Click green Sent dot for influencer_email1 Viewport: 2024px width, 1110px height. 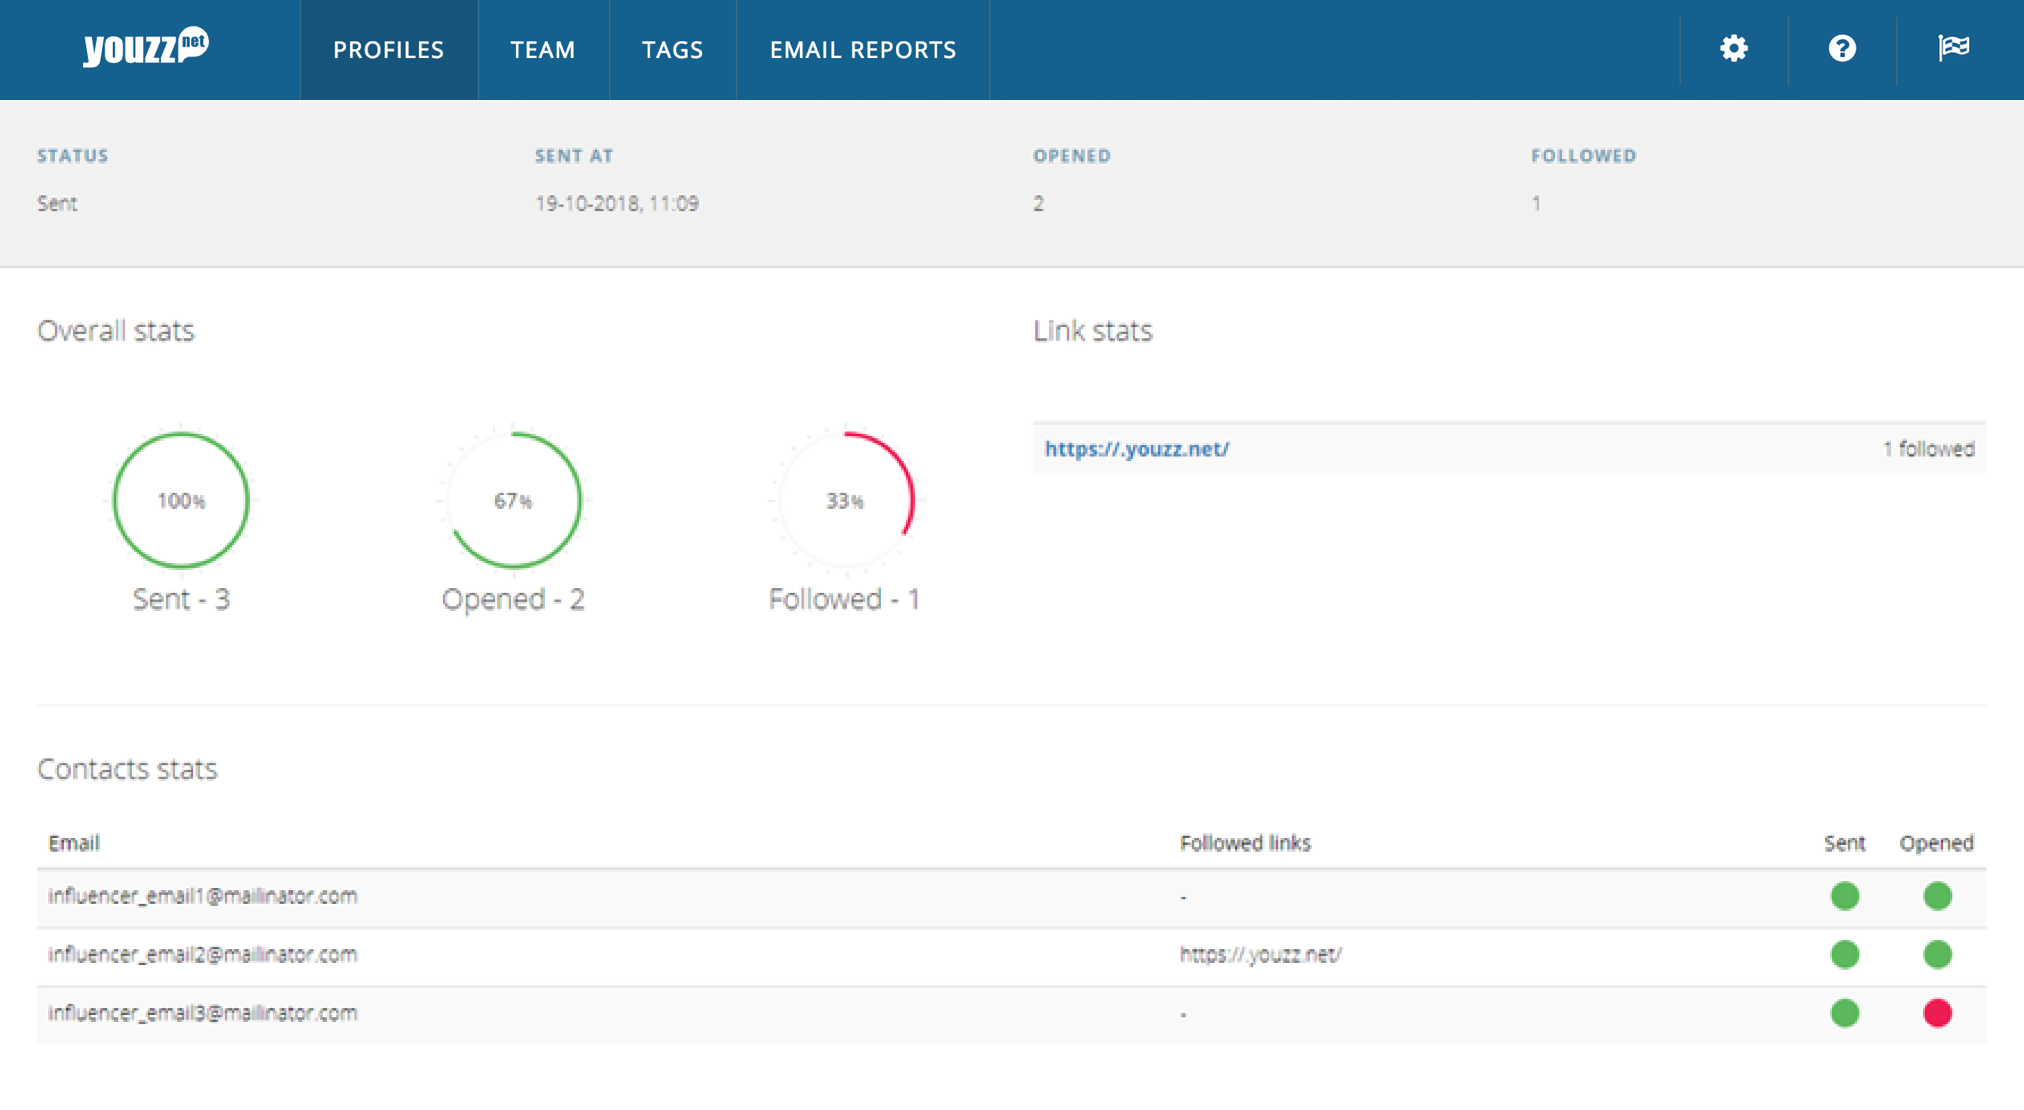pyautogui.click(x=1844, y=896)
